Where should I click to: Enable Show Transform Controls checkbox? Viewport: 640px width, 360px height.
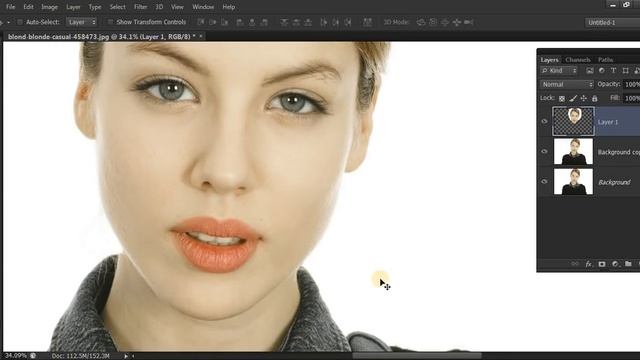pyautogui.click(x=110, y=22)
